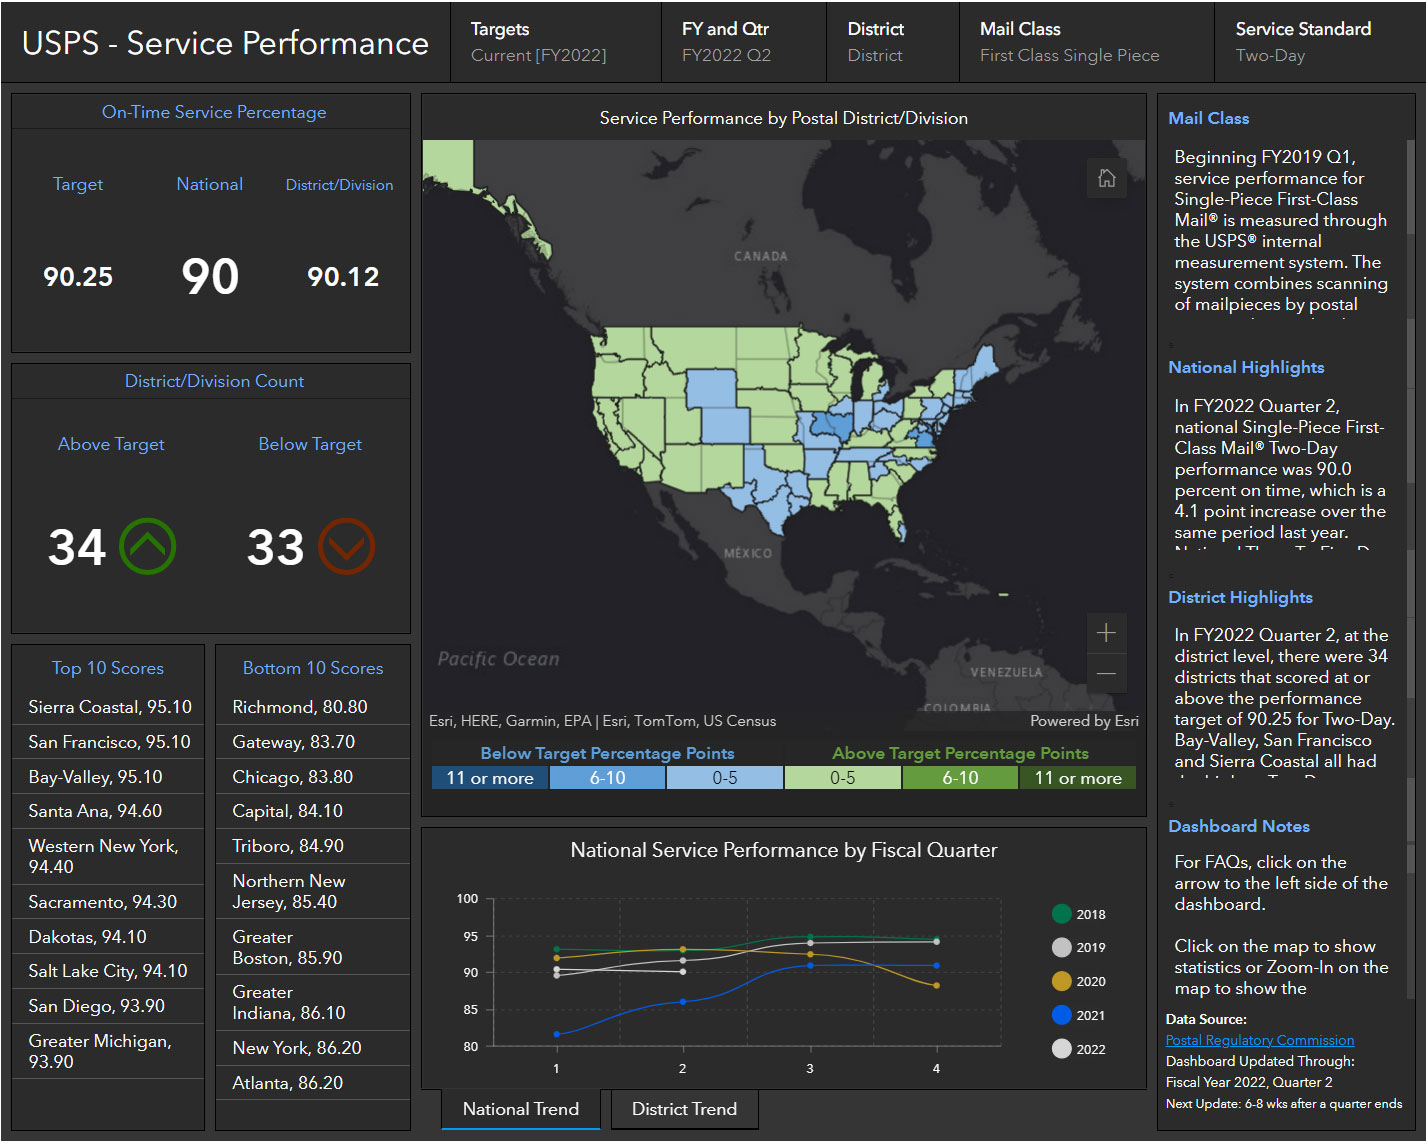Click the Above Target count 34
Image resolution: width=1428 pixels, height=1144 pixels.
pos(77,547)
